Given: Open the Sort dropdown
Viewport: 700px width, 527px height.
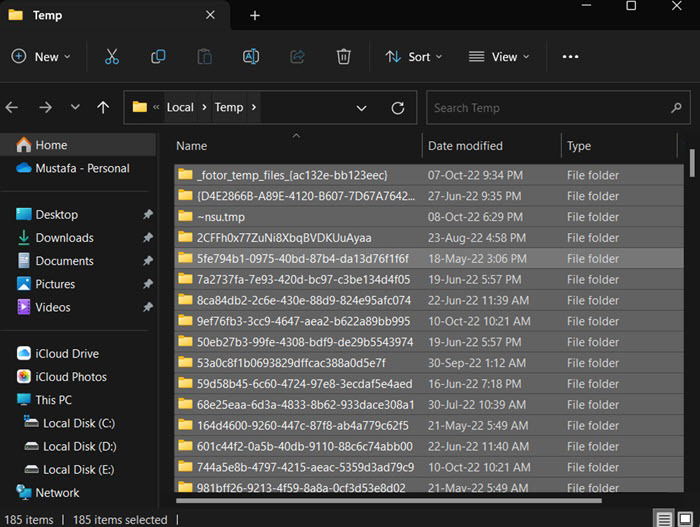Looking at the screenshot, I should tap(413, 57).
